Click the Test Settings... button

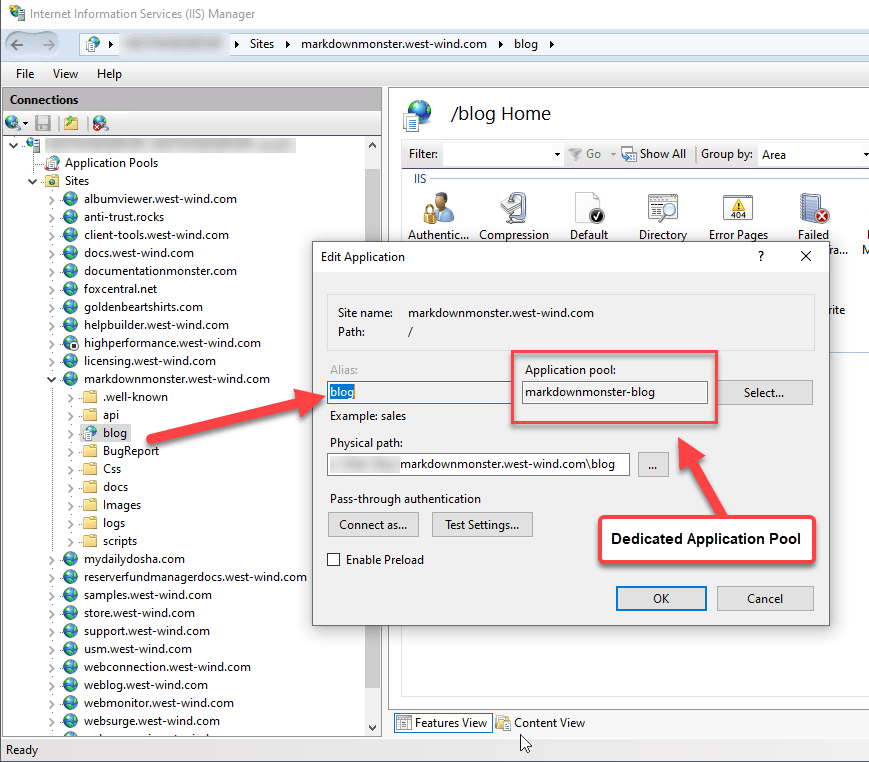(x=482, y=525)
